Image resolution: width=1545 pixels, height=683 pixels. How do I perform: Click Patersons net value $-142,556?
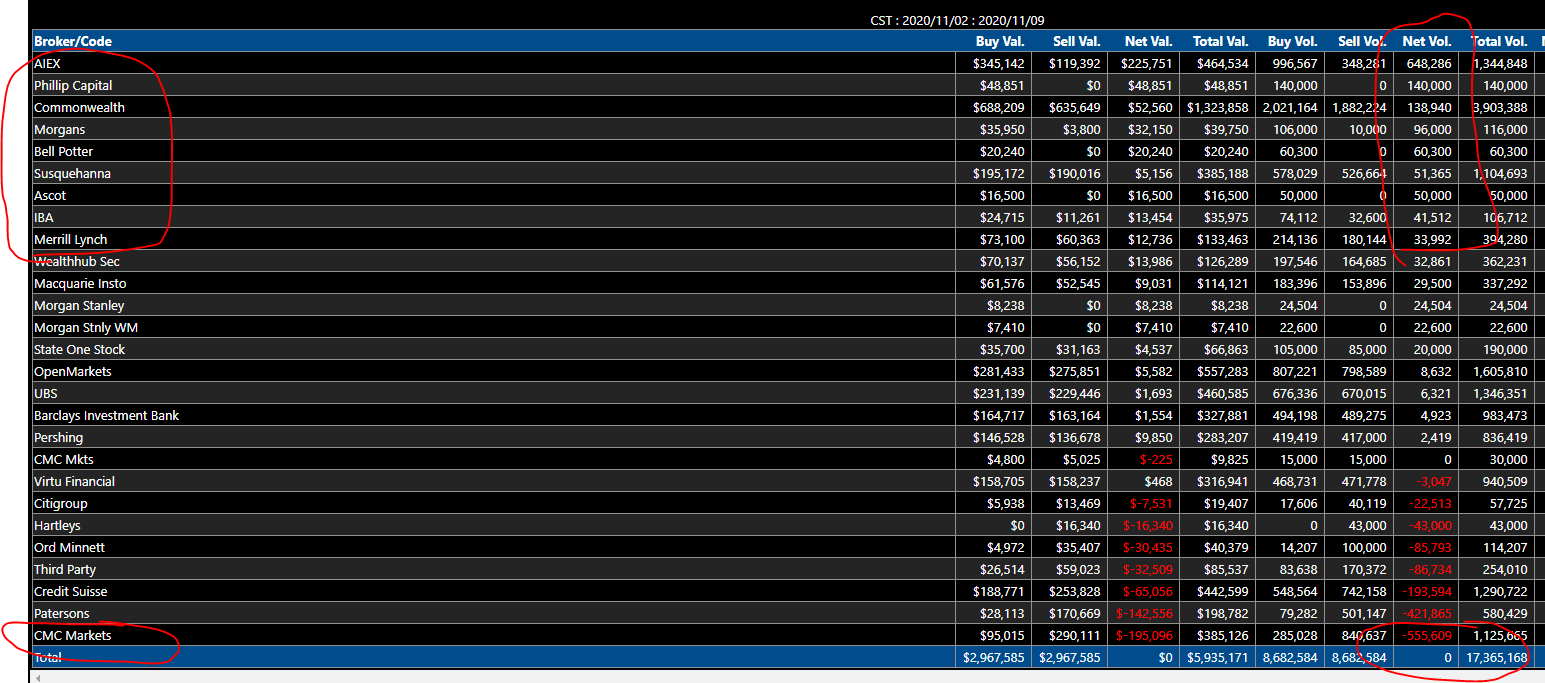1145,613
